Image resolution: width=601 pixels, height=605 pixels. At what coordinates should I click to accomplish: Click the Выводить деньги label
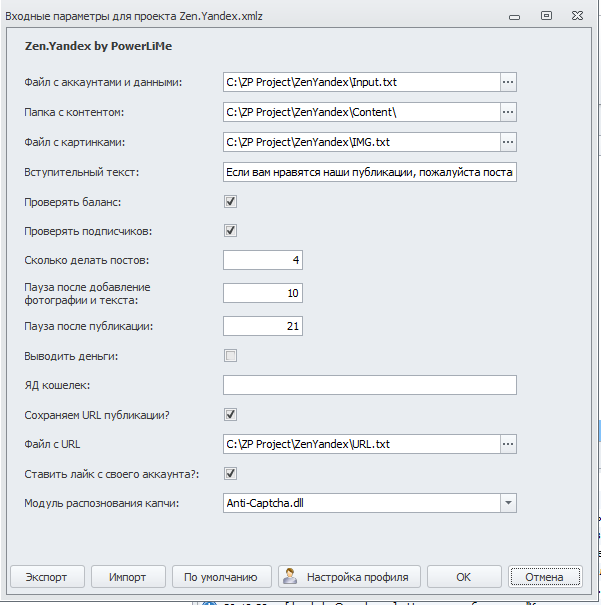[71, 356]
